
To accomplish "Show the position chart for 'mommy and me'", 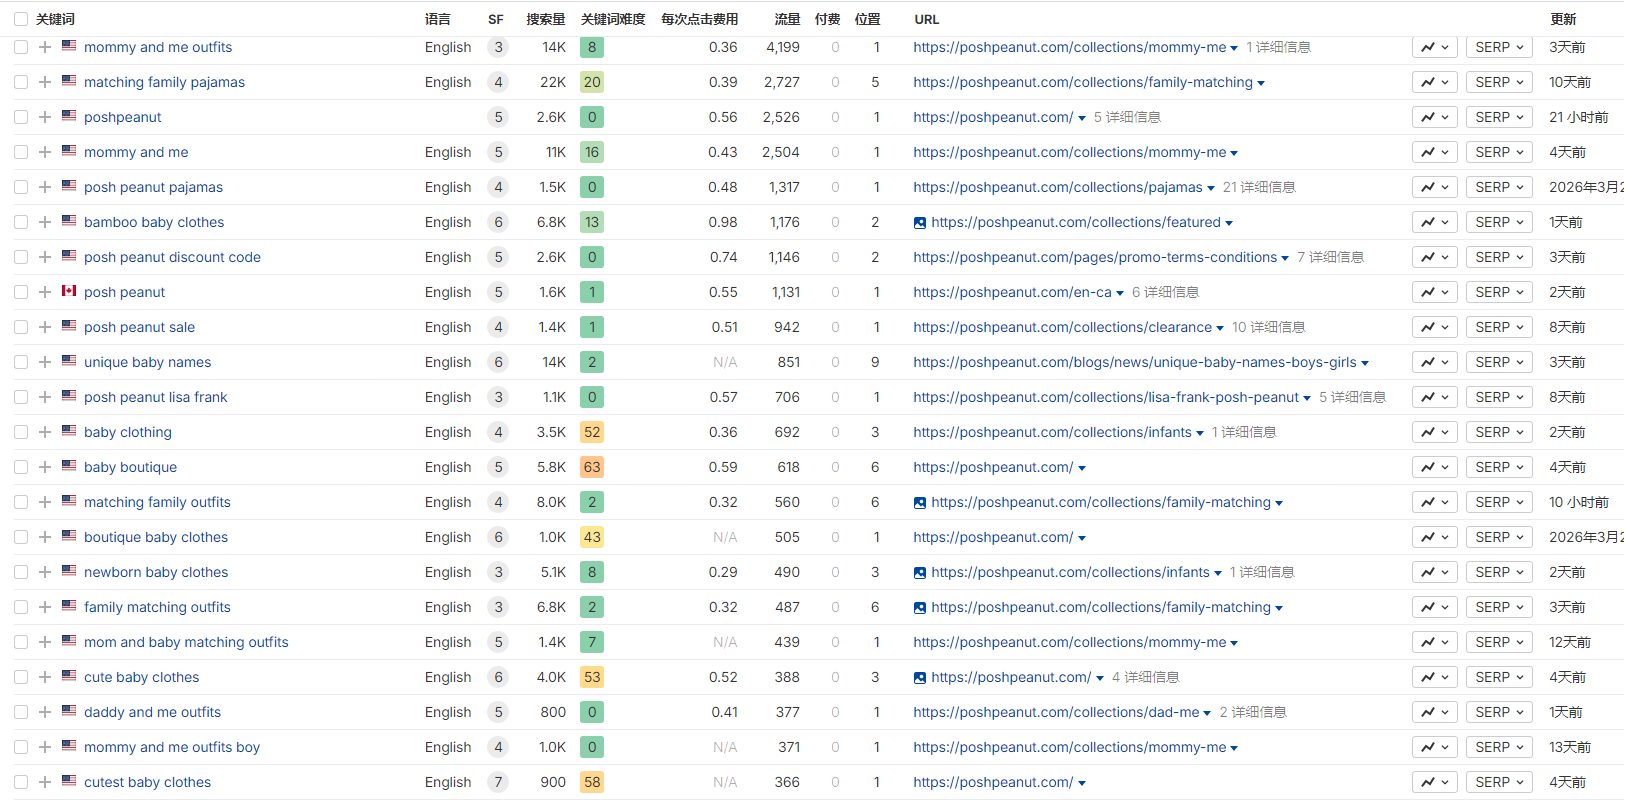I will coord(1434,152).
